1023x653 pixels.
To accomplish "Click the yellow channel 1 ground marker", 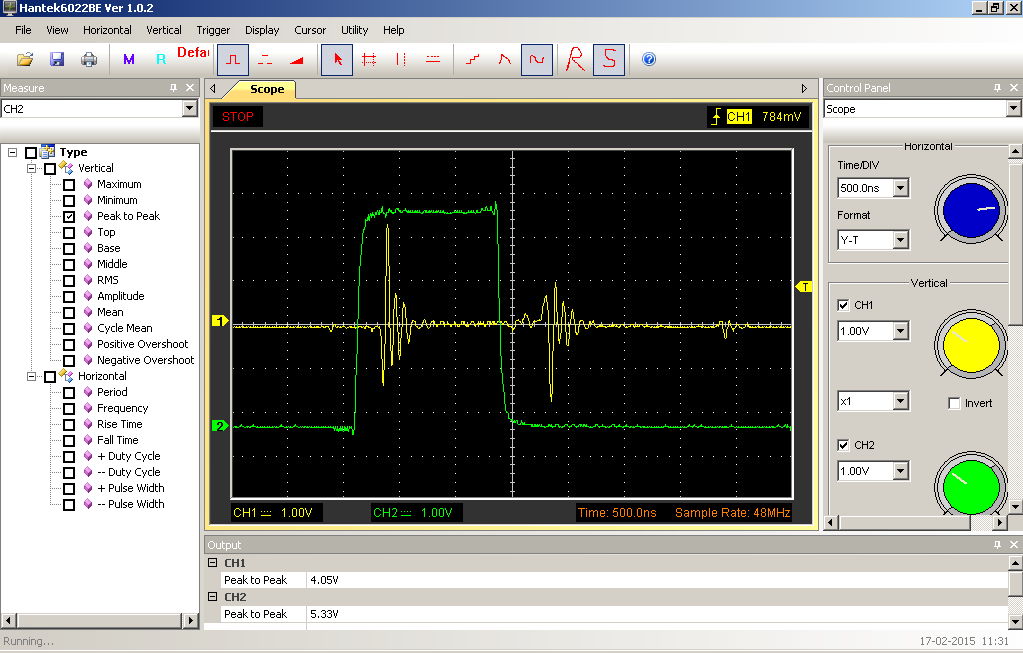I will click(x=220, y=320).
